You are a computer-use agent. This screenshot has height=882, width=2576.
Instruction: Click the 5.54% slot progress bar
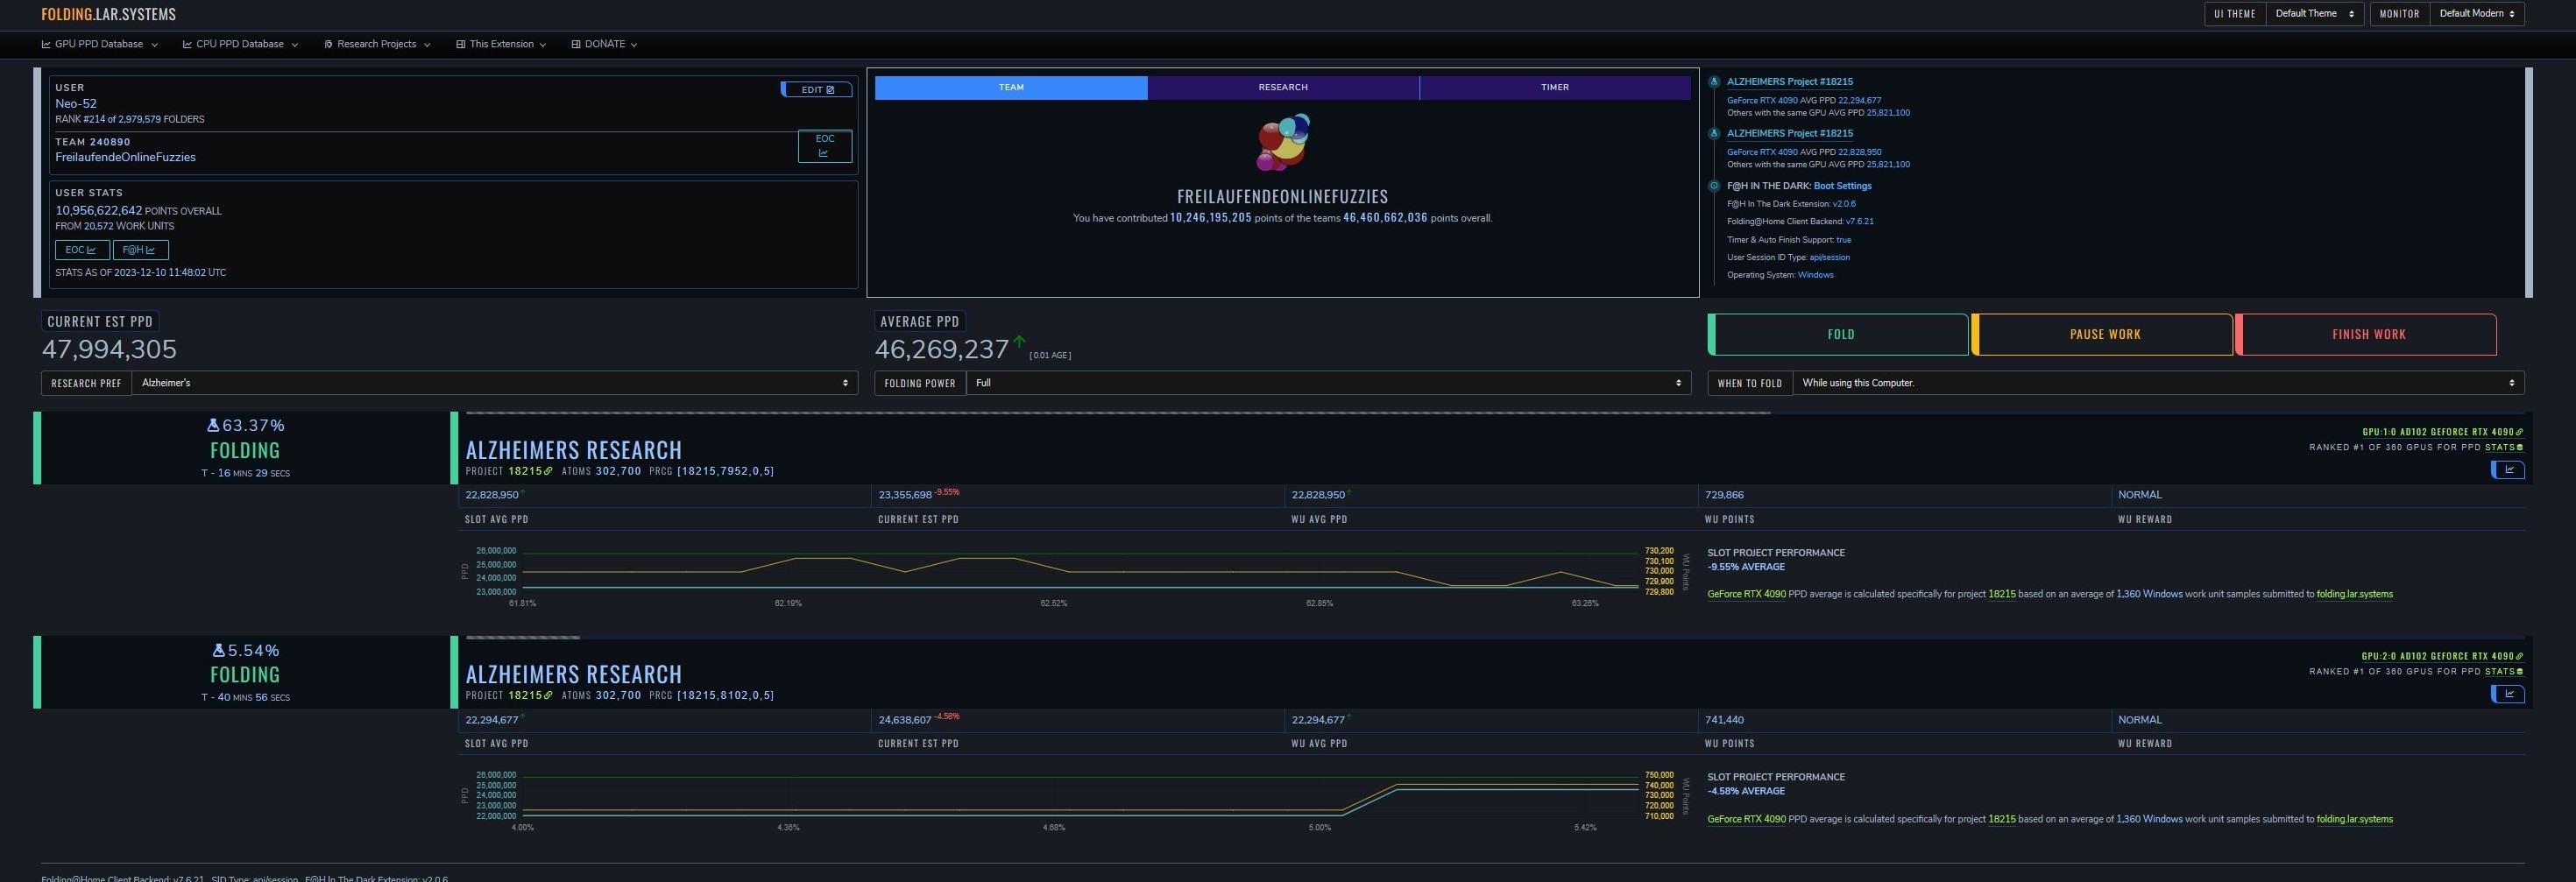pyautogui.click(x=1495, y=637)
